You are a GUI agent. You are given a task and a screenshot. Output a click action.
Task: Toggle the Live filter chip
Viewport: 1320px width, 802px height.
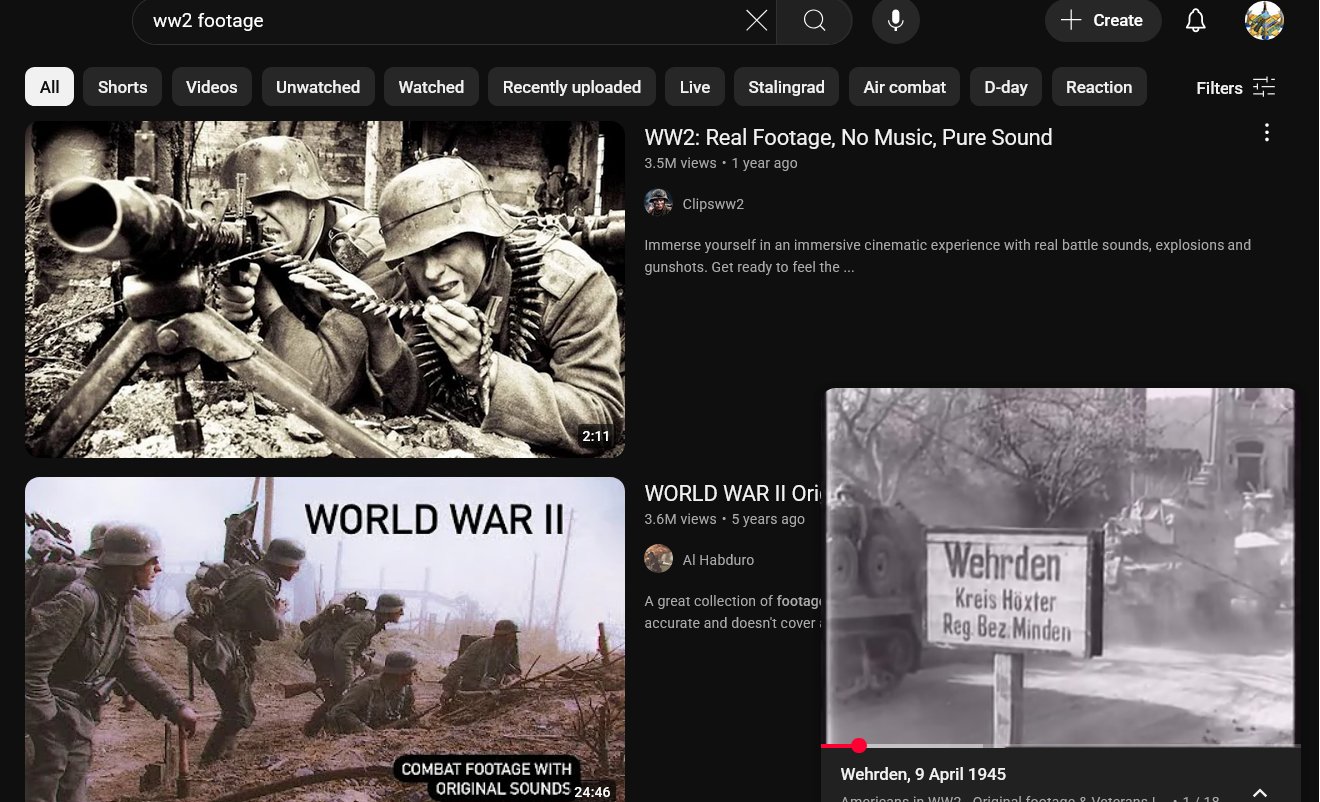(694, 88)
